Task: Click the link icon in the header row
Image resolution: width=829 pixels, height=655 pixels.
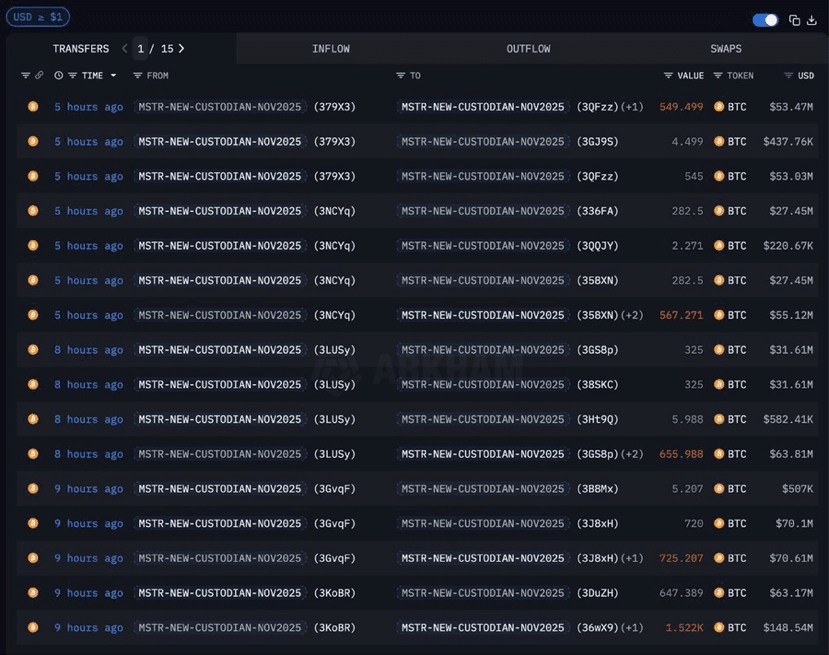Action: pos(39,76)
